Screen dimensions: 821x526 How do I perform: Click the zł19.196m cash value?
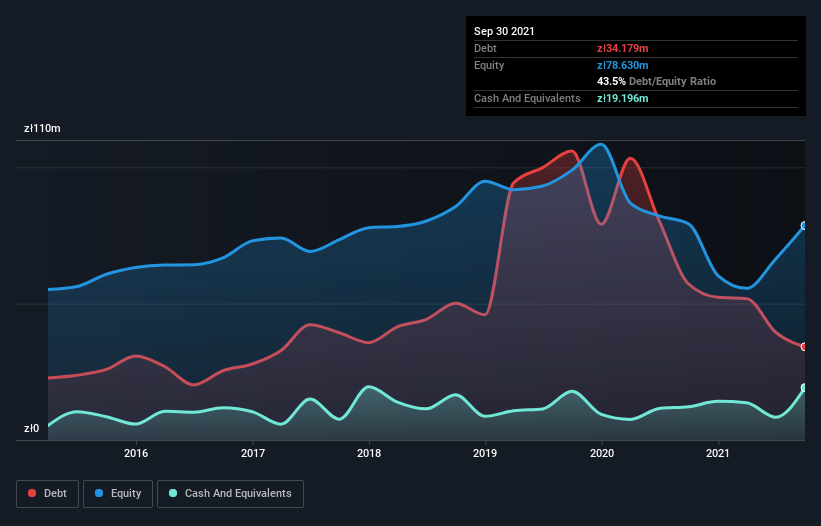point(623,98)
